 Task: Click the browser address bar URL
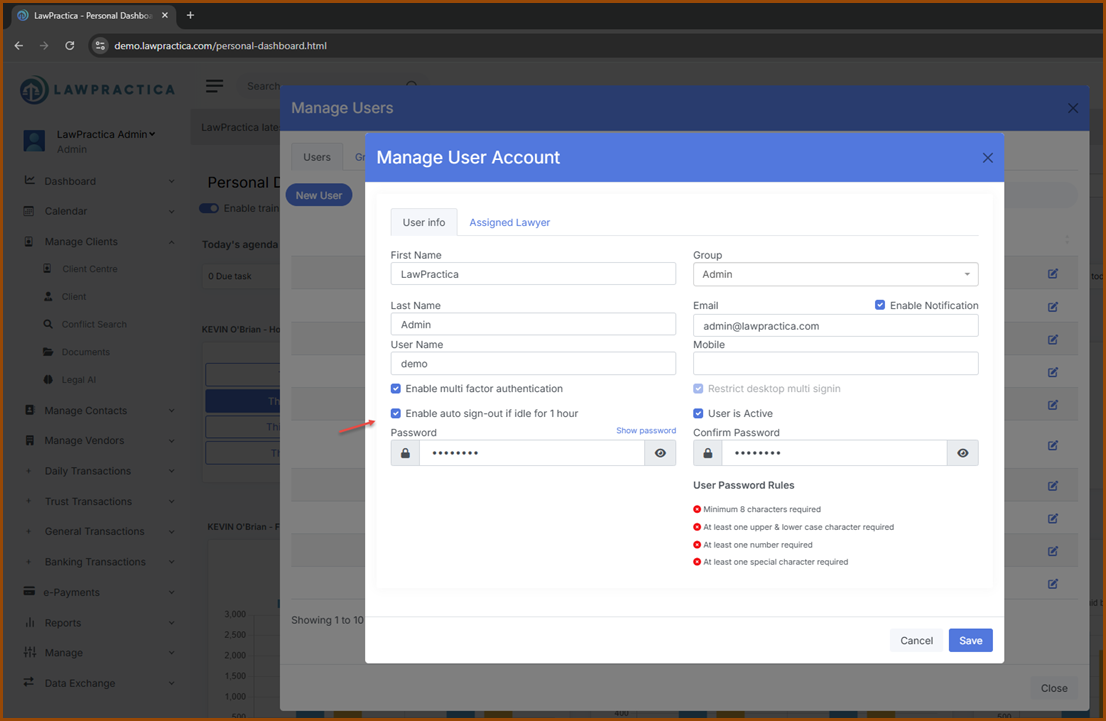coord(220,46)
